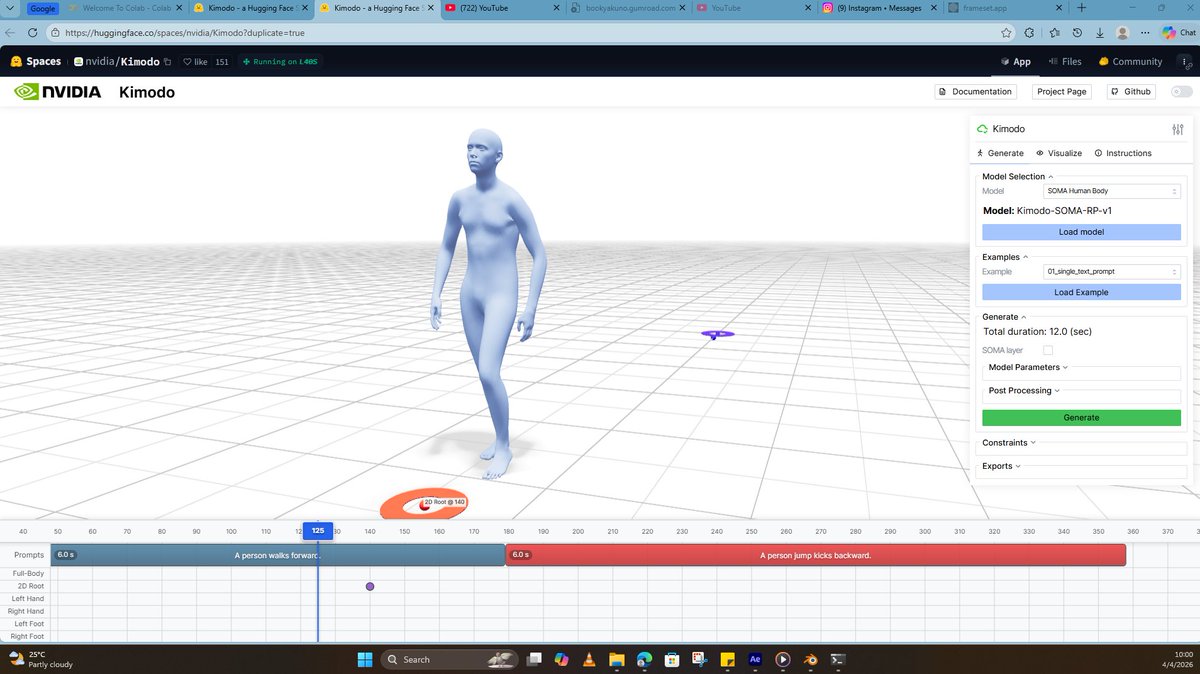Switch to the Visualize tab
Image resolution: width=1200 pixels, height=674 pixels.
click(x=1059, y=153)
